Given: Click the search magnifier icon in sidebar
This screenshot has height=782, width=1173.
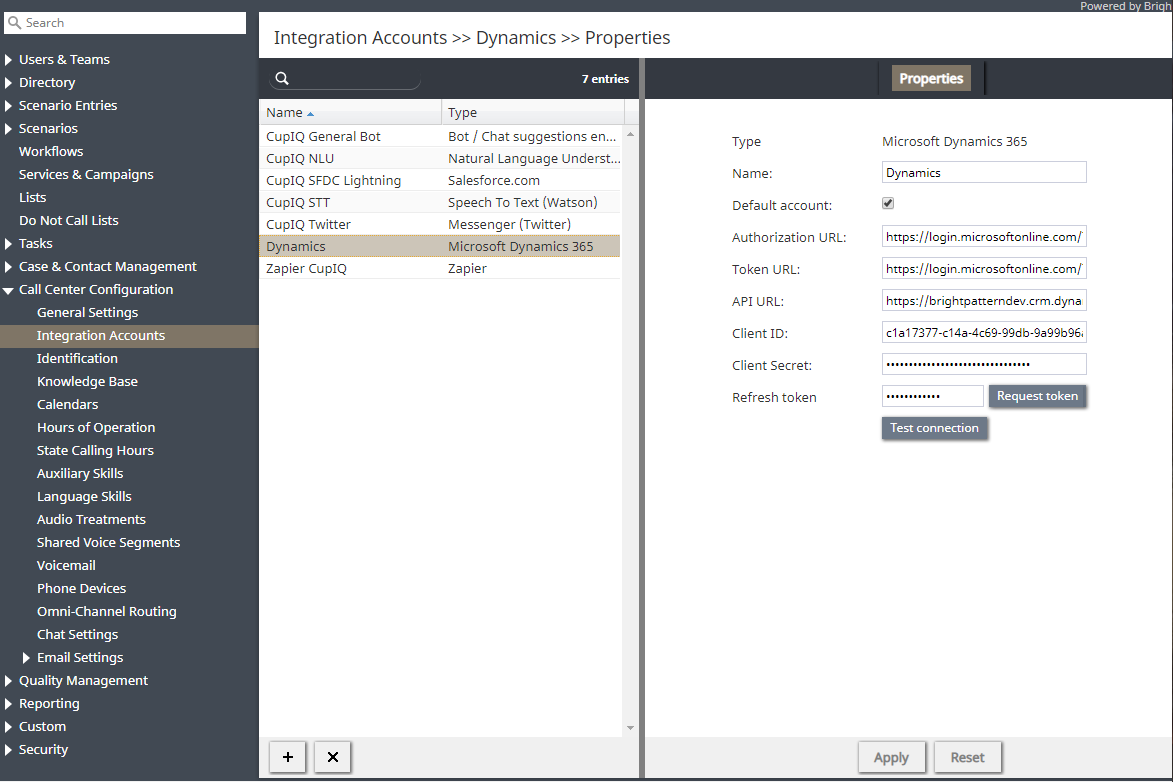Looking at the screenshot, I should click(x=14, y=22).
